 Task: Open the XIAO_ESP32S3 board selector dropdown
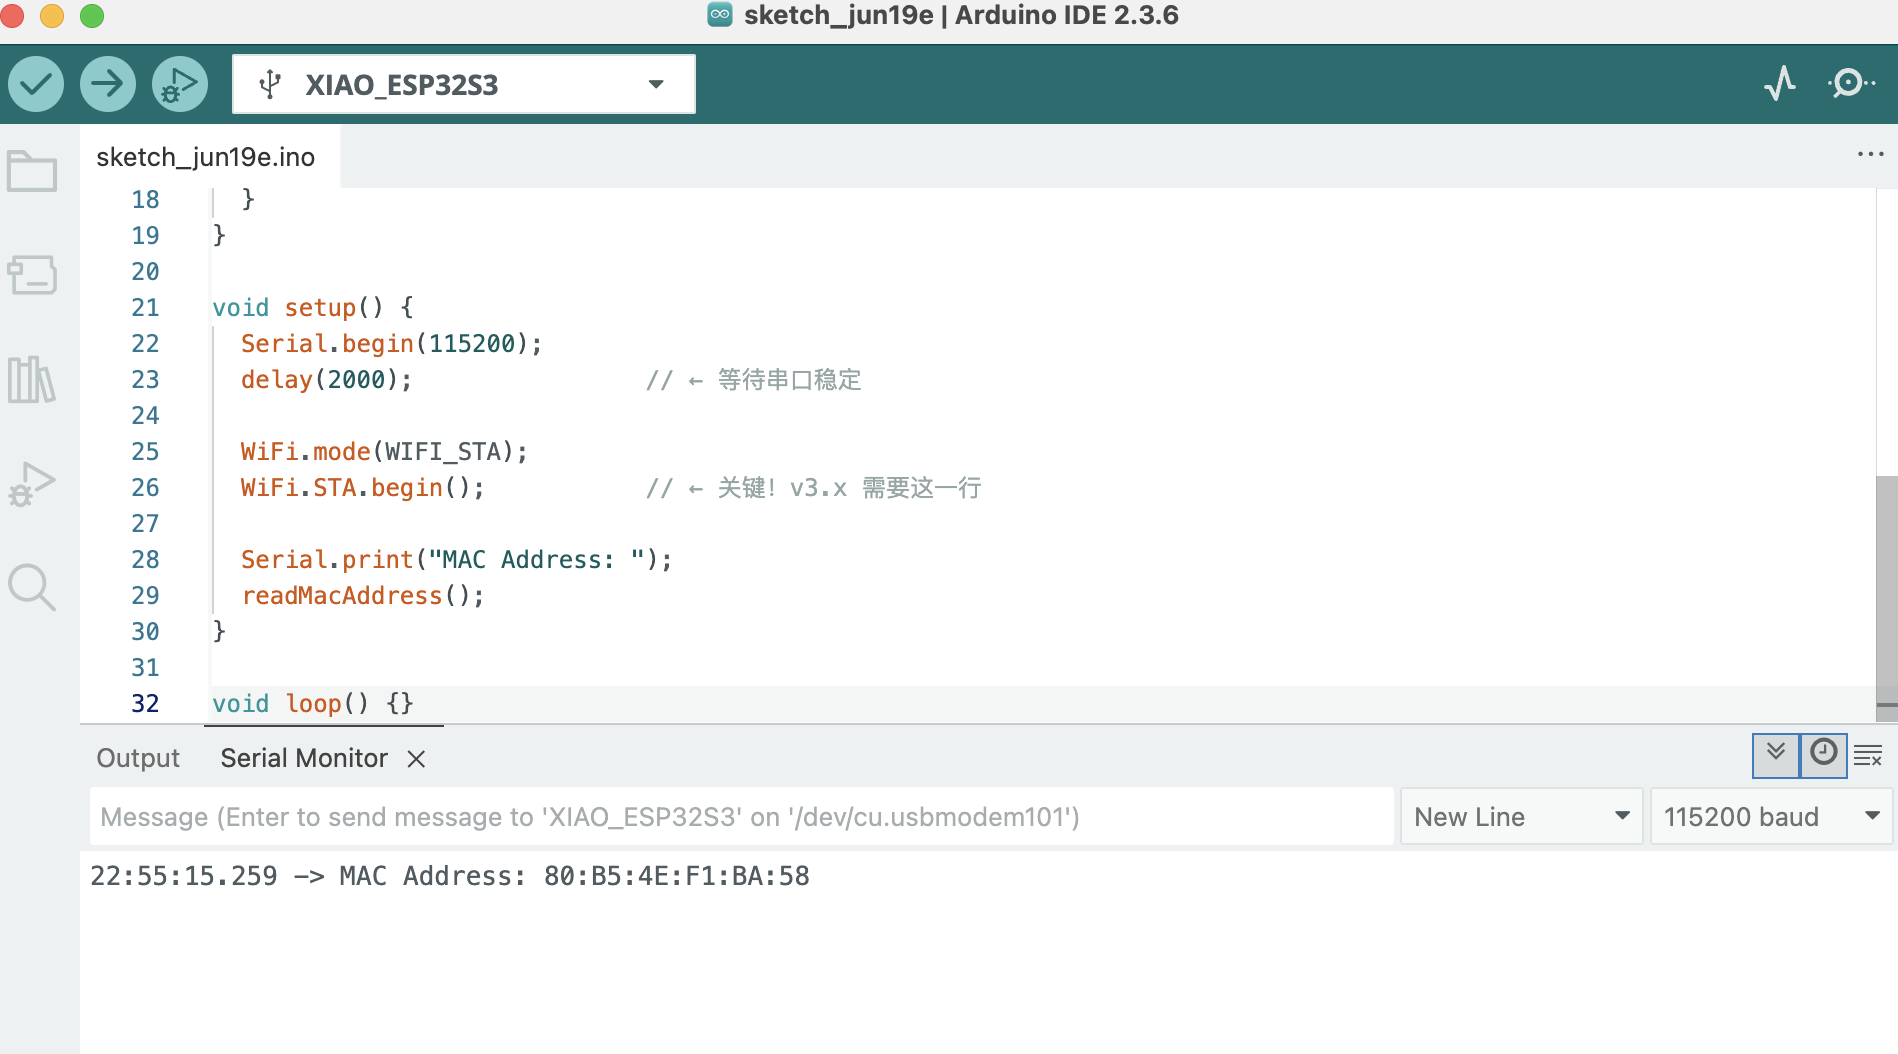[x=464, y=84]
